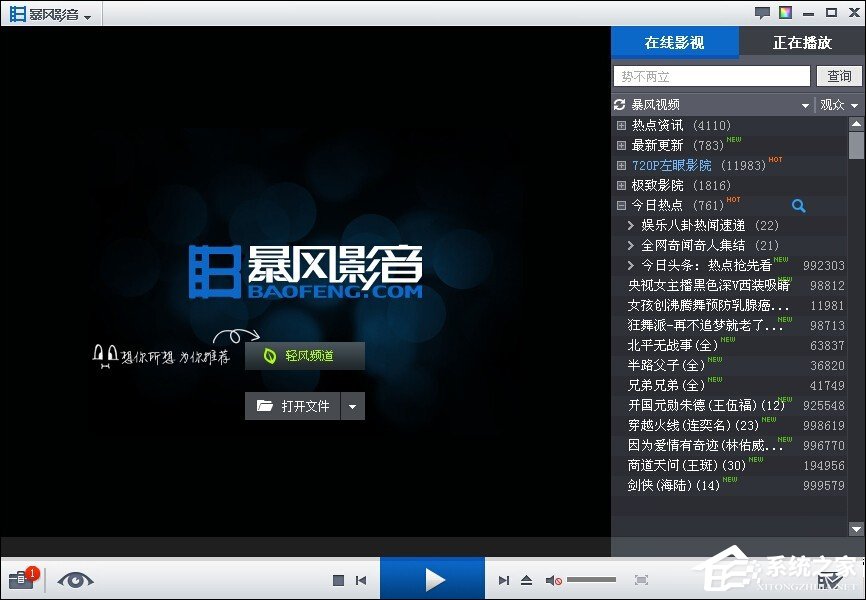
Task: Adjust the volume slider
Action: (590, 579)
